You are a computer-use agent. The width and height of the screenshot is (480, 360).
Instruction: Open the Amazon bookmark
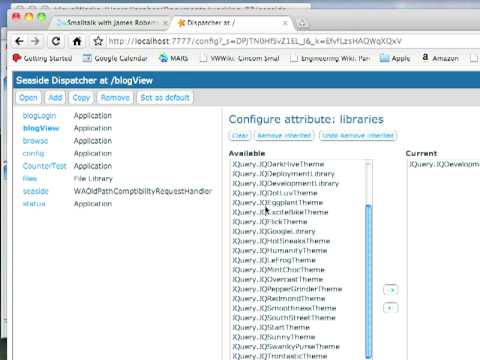[x=440, y=58]
